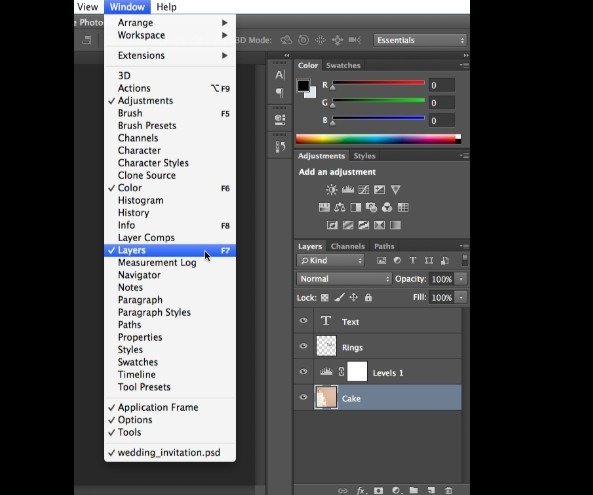Open the Kind layer filter dropdown
Image resolution: width=593 pixels, height=495 pixels.
[331, 260]
